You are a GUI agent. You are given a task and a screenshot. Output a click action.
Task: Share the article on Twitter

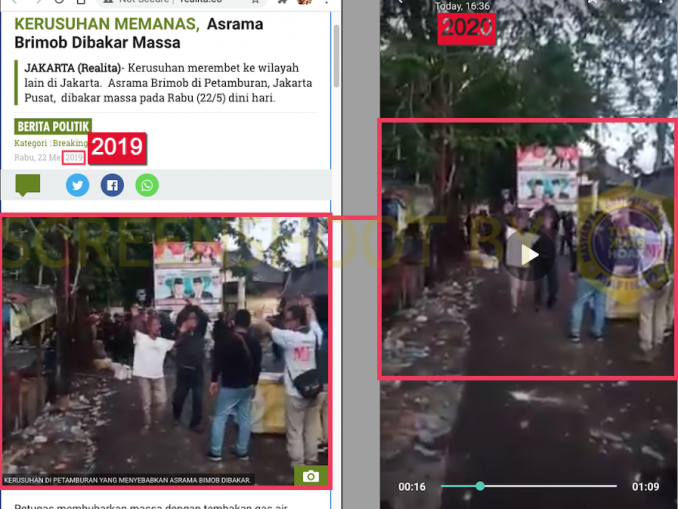click(x=78, y=185)
